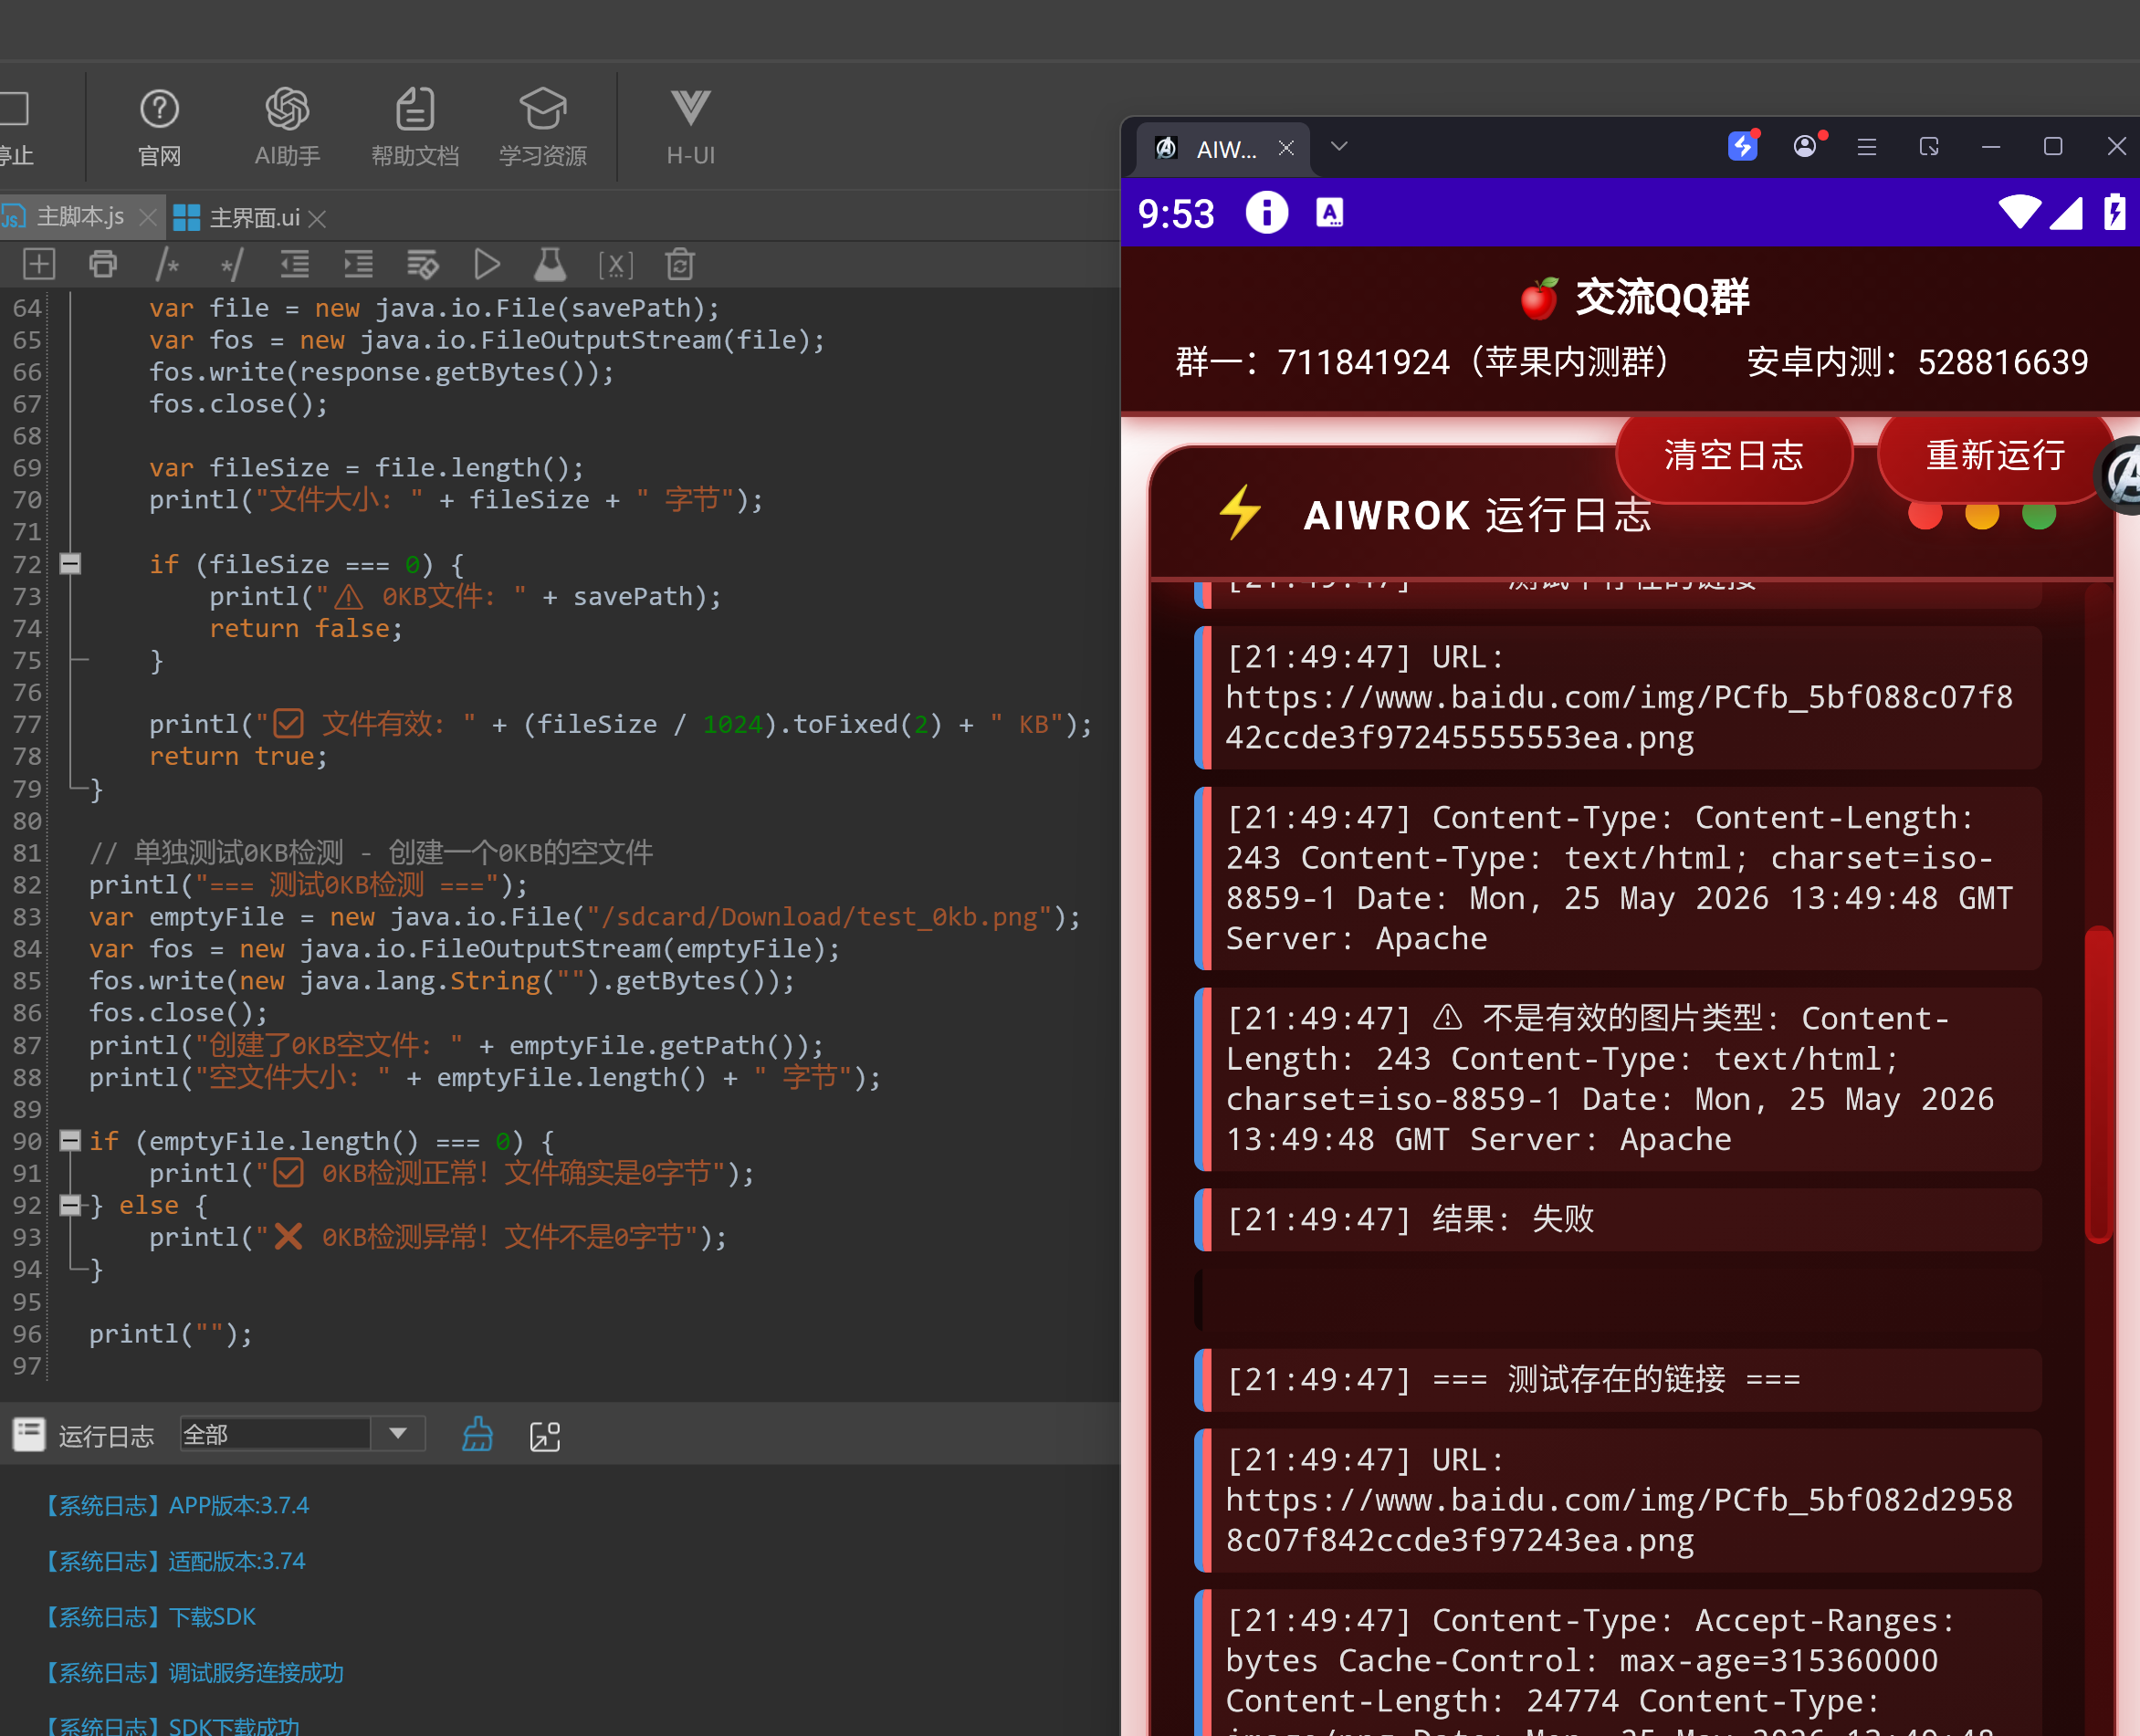2140x1736 pixels.
Task: Clear the run log with broom icon
Action: pyautogui.click(x=477, y=1435)
